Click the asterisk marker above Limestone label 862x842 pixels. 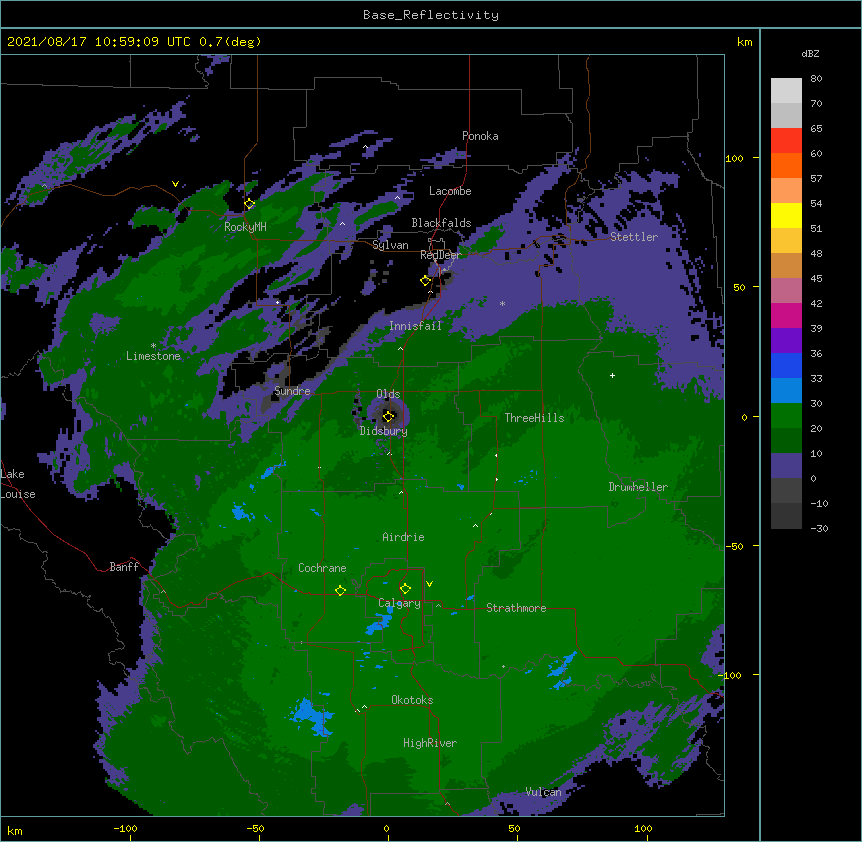pyautogui.click(x=153, y=346)
